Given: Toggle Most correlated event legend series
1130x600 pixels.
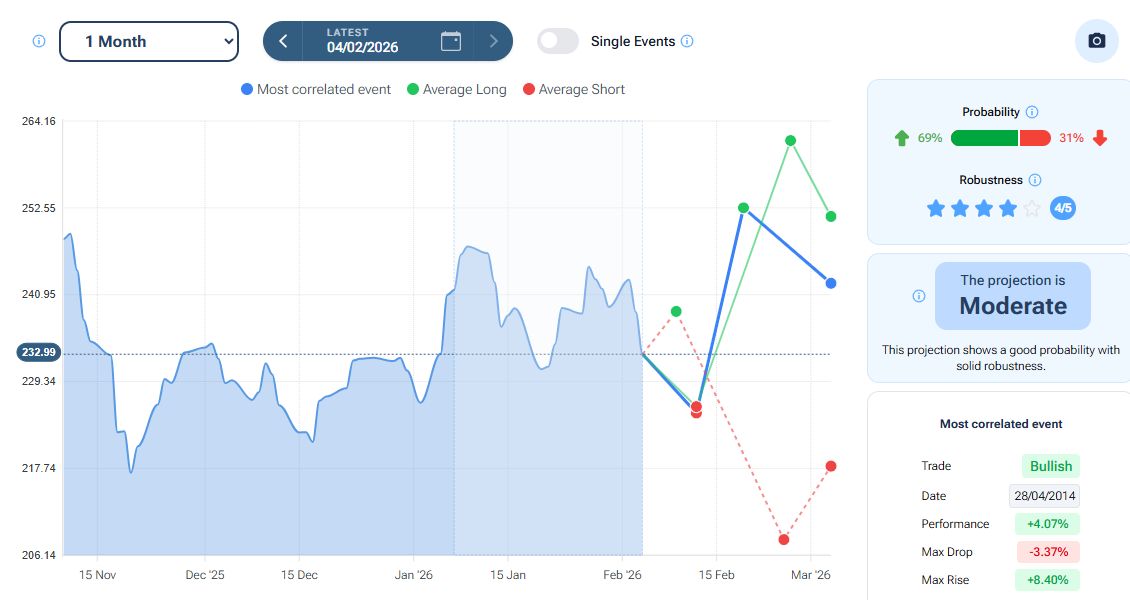Looking at the screenshot, I should pyautogui.click(x=316, y=89).
